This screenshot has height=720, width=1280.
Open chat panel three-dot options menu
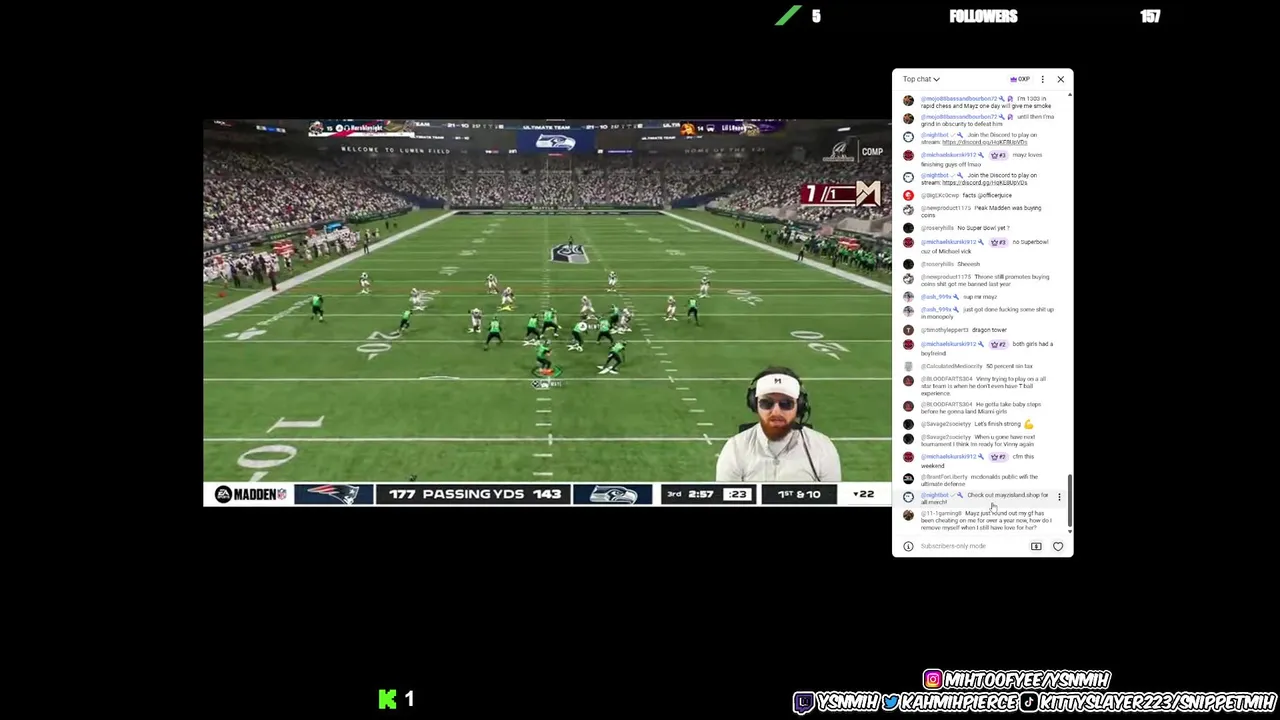[1042, 79]
